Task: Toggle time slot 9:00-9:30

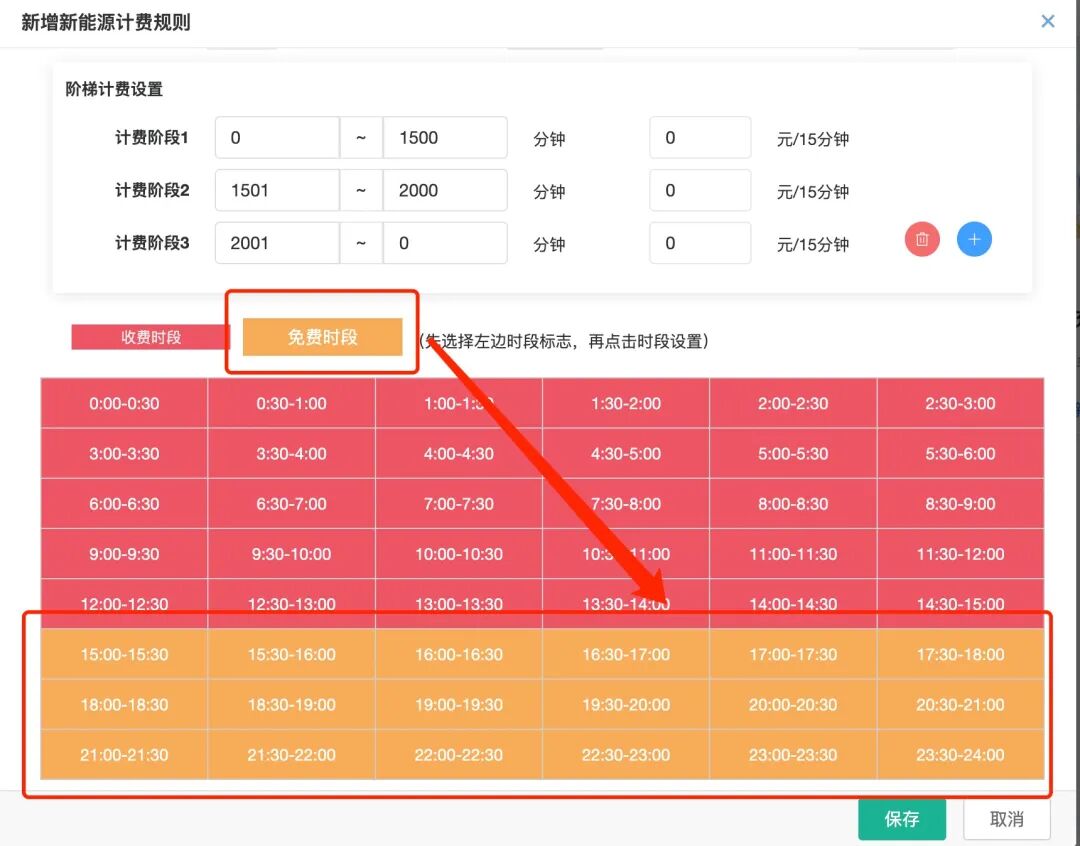Action: click(124, 554)
